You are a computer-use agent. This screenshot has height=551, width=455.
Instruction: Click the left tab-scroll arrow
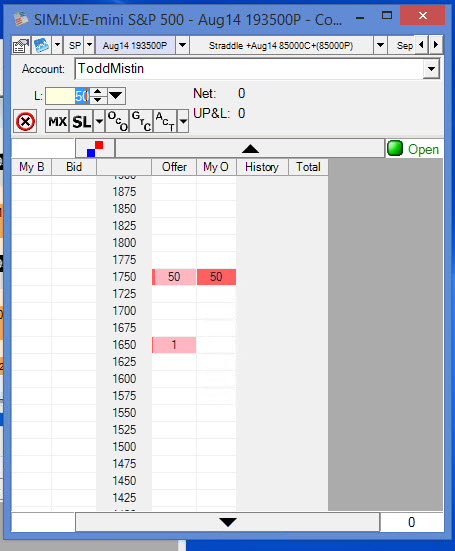[421, 45]
